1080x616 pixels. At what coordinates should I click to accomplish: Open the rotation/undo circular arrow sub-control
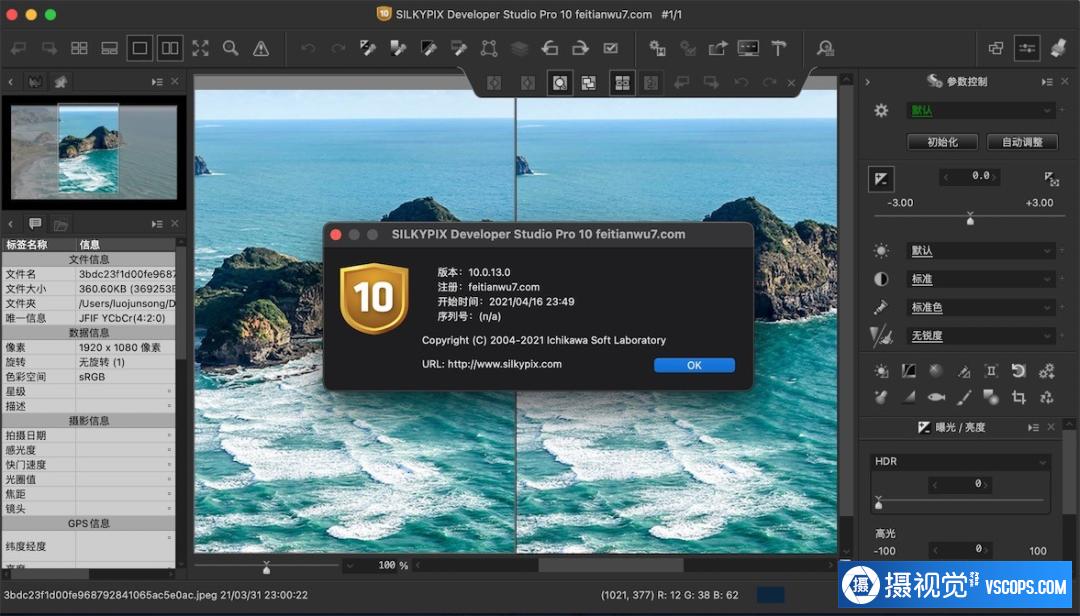tap(1019, 371)
